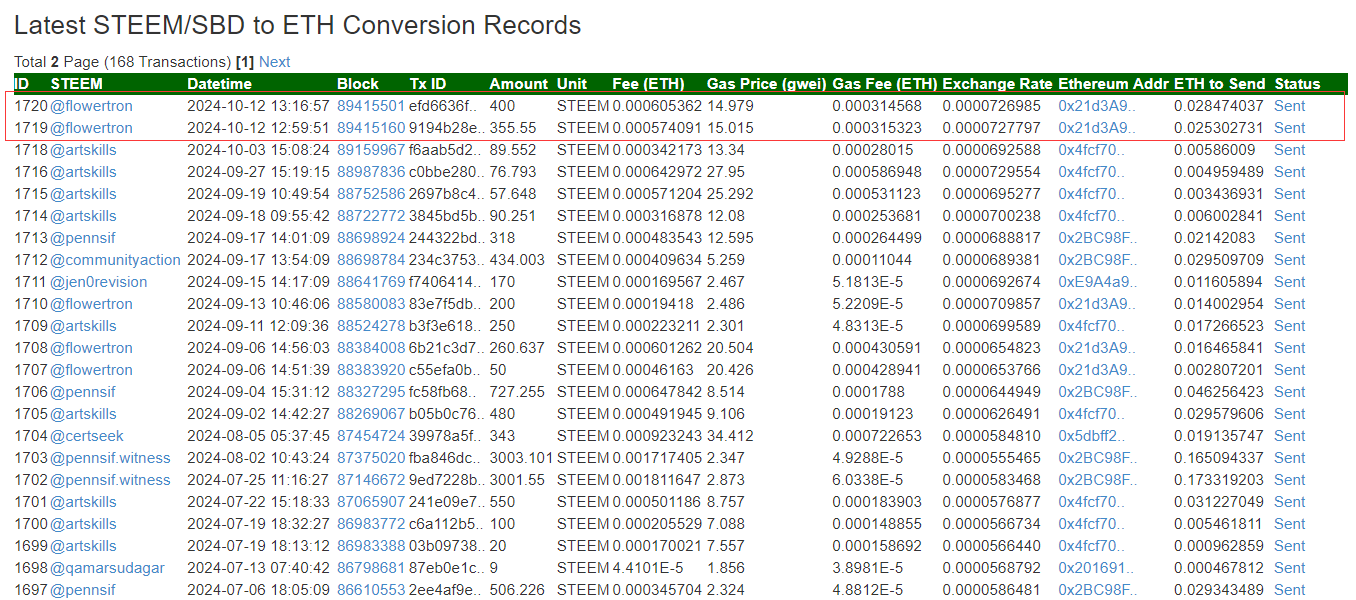Open @flowertron profile in row 1720
1356x600 pixels.
(91, 106)
